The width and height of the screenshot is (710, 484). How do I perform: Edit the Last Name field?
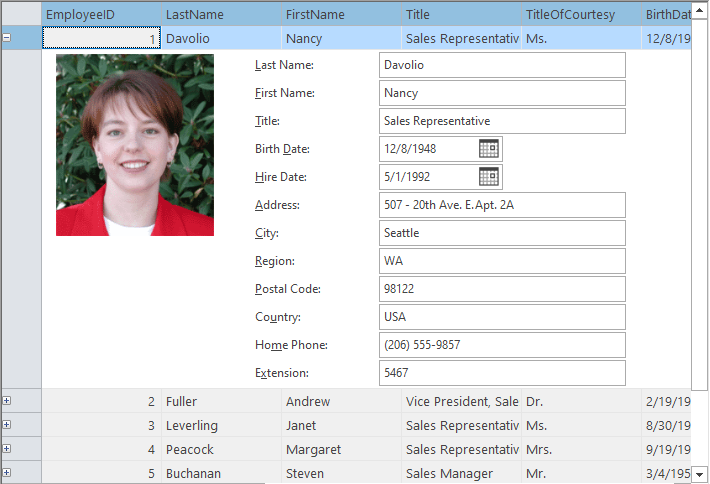502,65
